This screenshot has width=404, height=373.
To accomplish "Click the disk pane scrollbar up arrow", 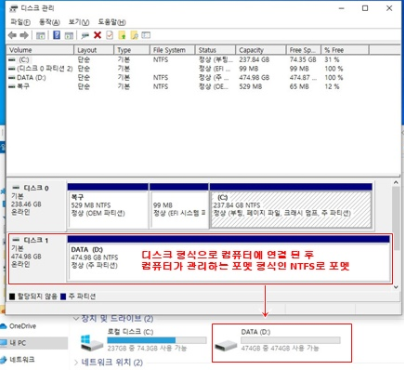I will click(x=396, y=183).
